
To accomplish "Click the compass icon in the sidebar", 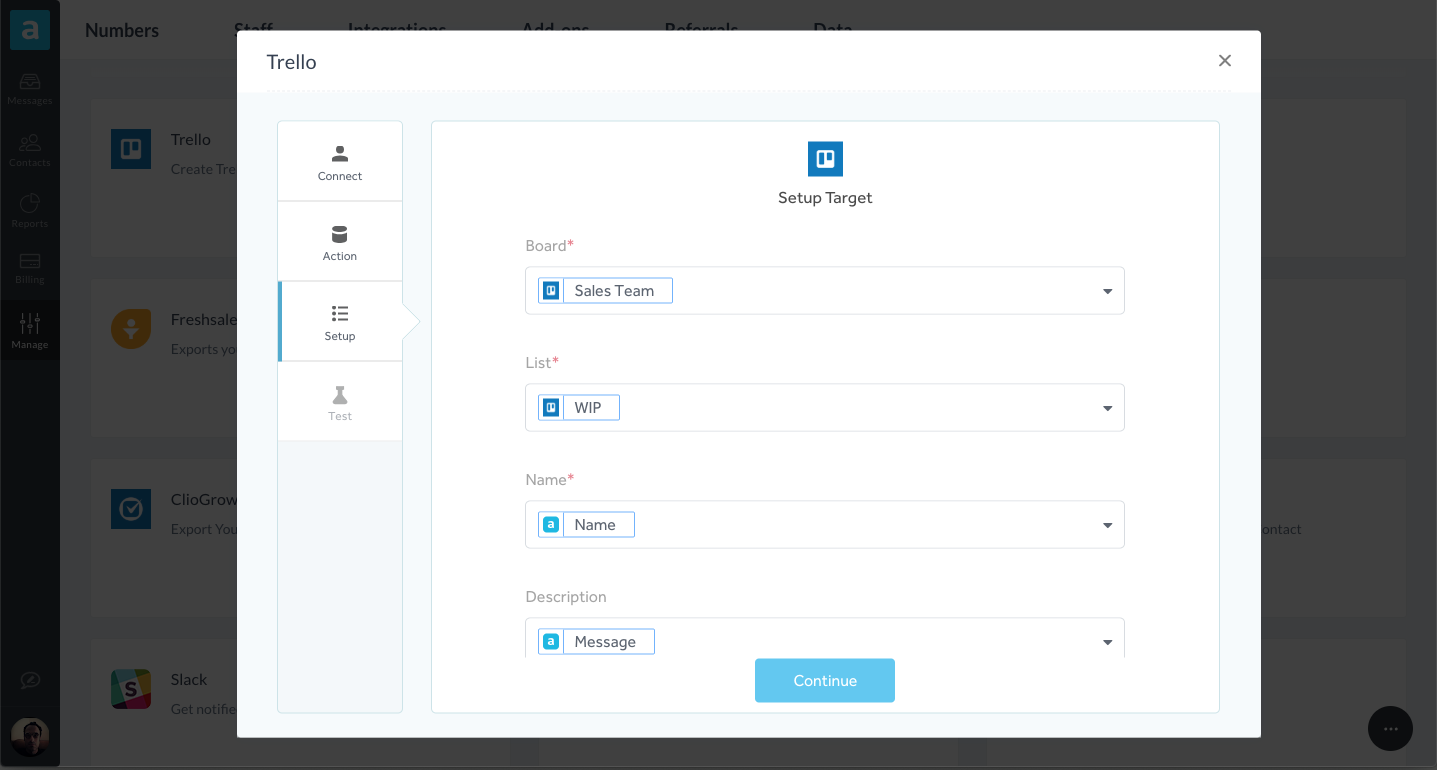I will pos(30,680).
